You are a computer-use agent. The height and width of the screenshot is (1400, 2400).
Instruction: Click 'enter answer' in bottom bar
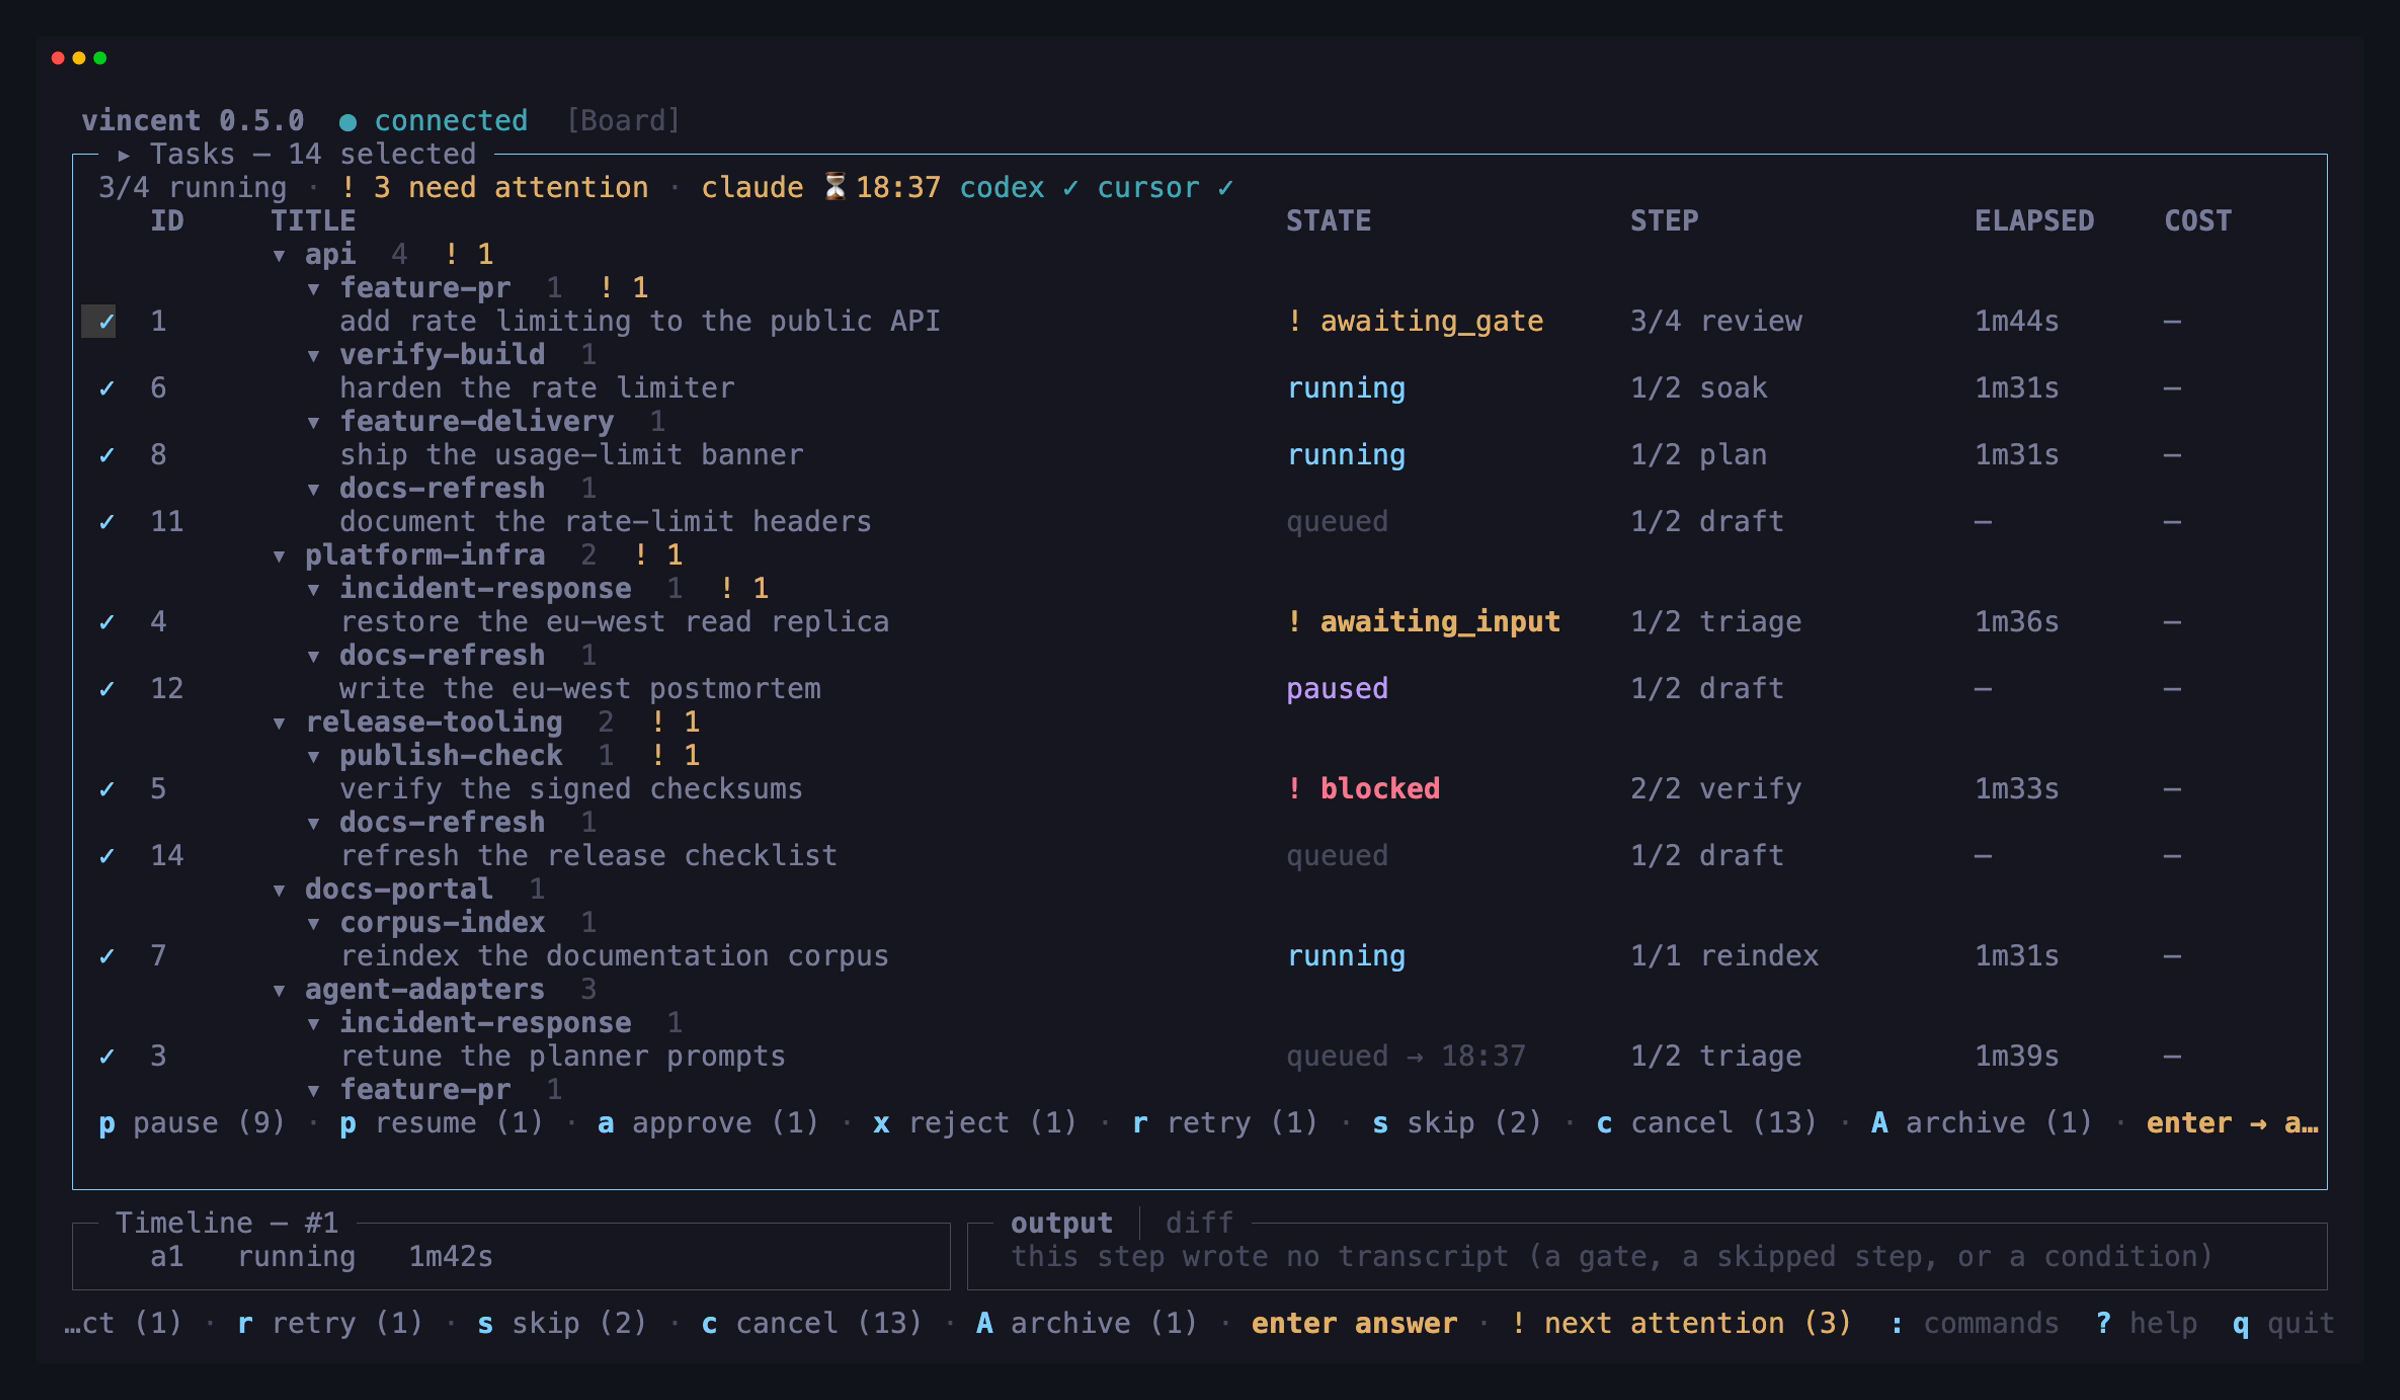tap(1354, 1324)
